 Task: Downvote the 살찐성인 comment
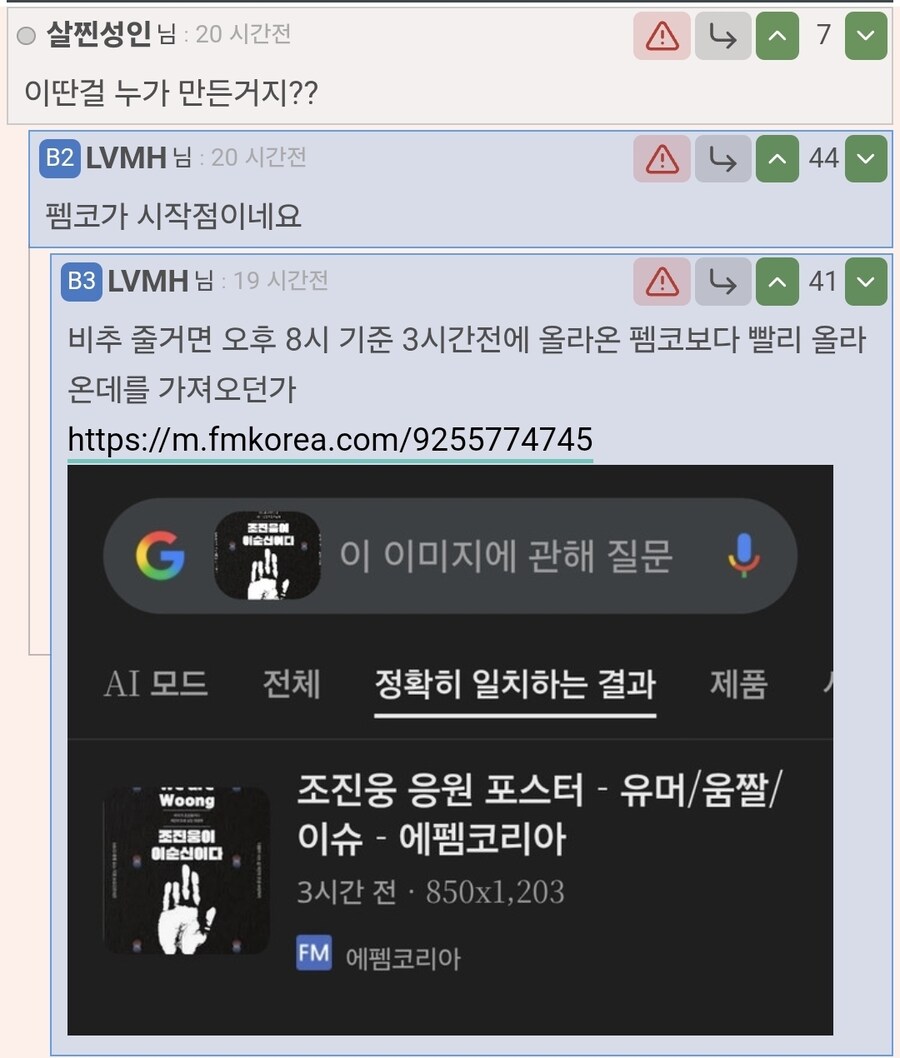pyautogui.click(x=866, y=35)
